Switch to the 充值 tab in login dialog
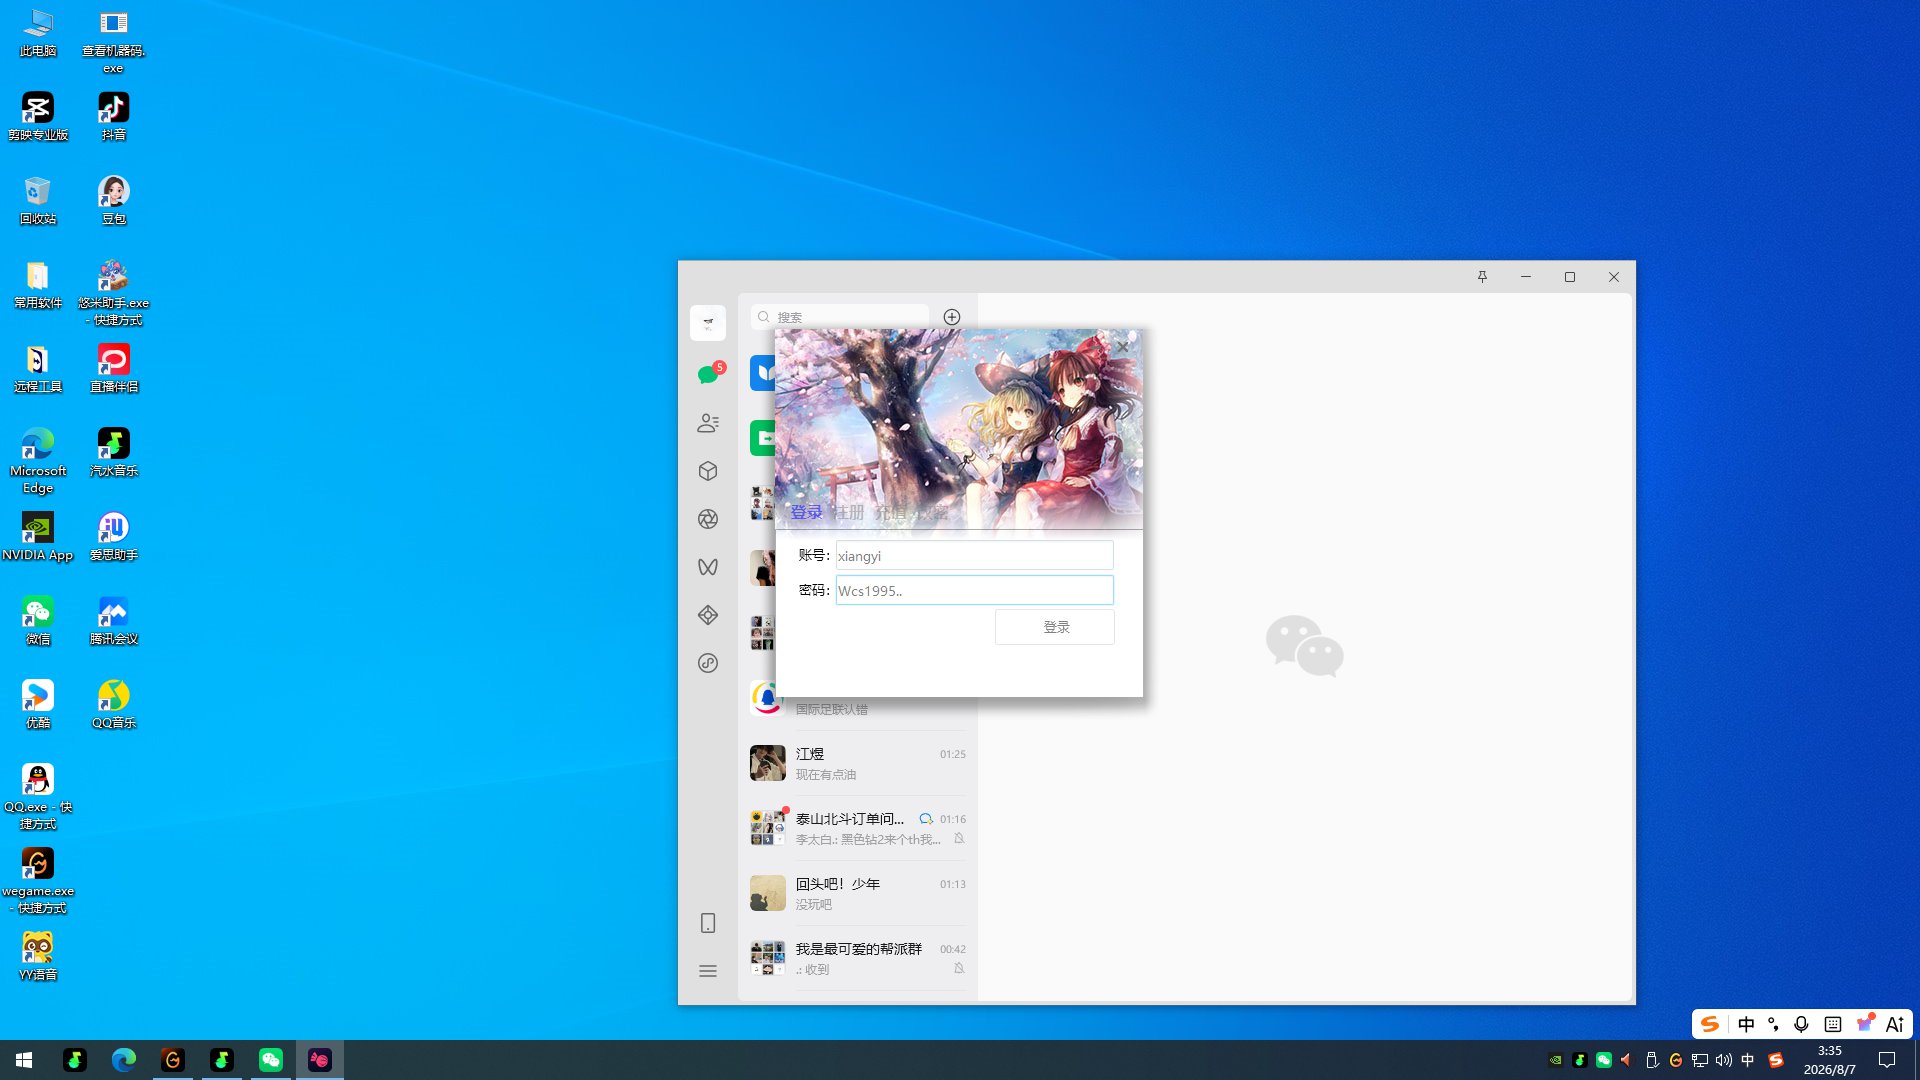 pos(890,512)
